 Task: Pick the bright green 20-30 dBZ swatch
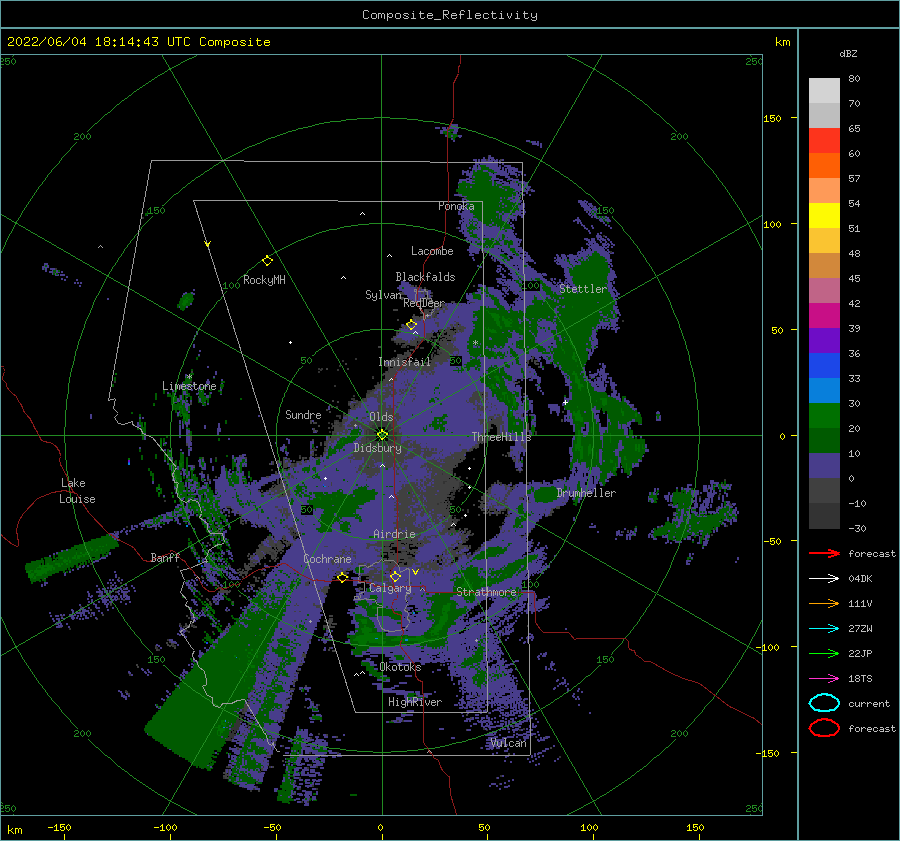pyautogui.click(x=824, y=416)
